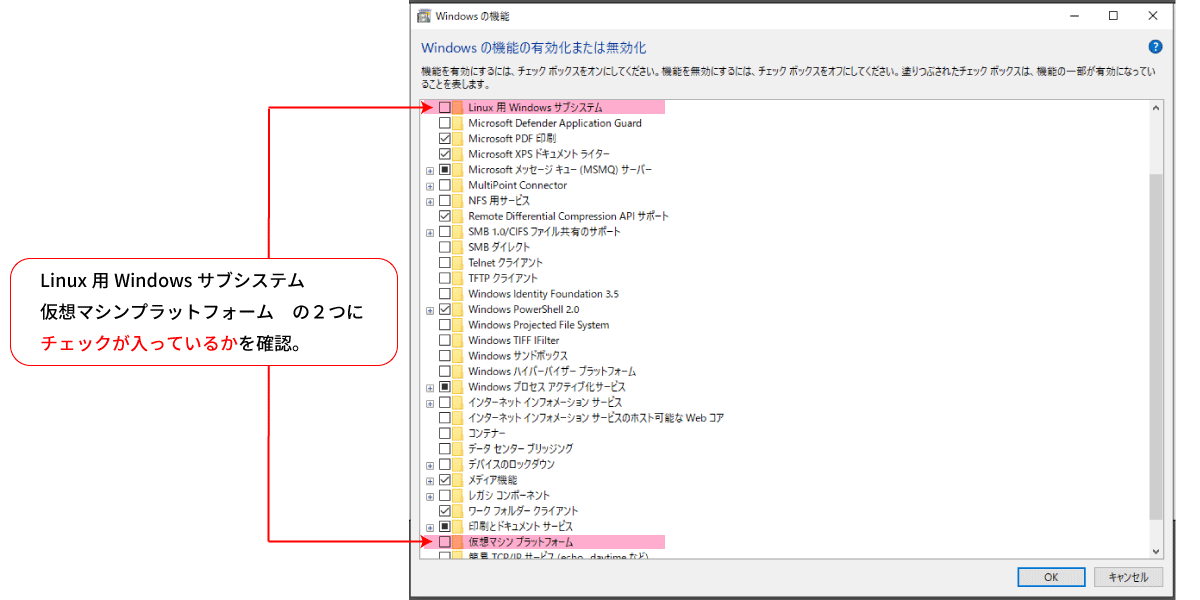Check the Telnet クライアント checkbox
Image resolution: width=1200 pixels, height=600 pixels.
[445, 262]
